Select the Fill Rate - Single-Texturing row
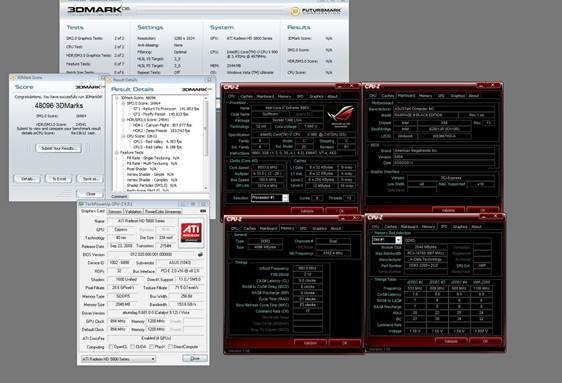The width and height of the screenshot is (562, 383). click(153, 158)
